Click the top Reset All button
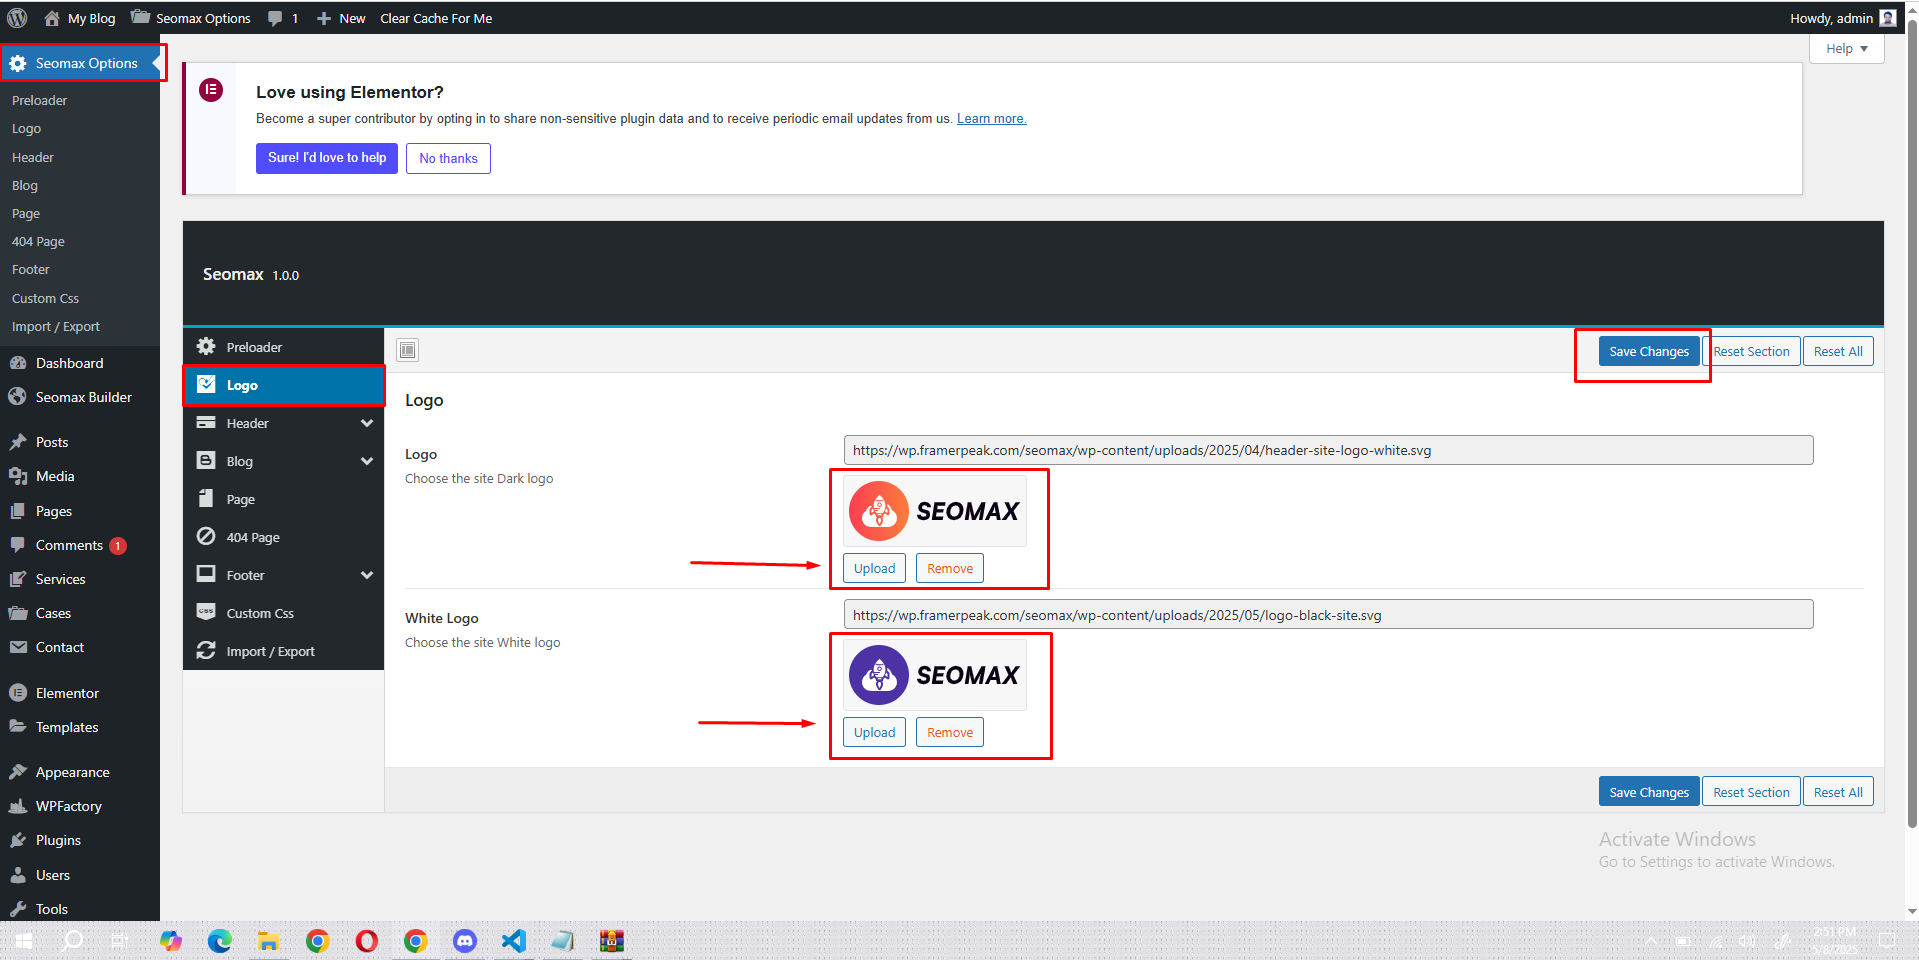The height and width of the screenshot is (960, 1919). pos(1838,351)
